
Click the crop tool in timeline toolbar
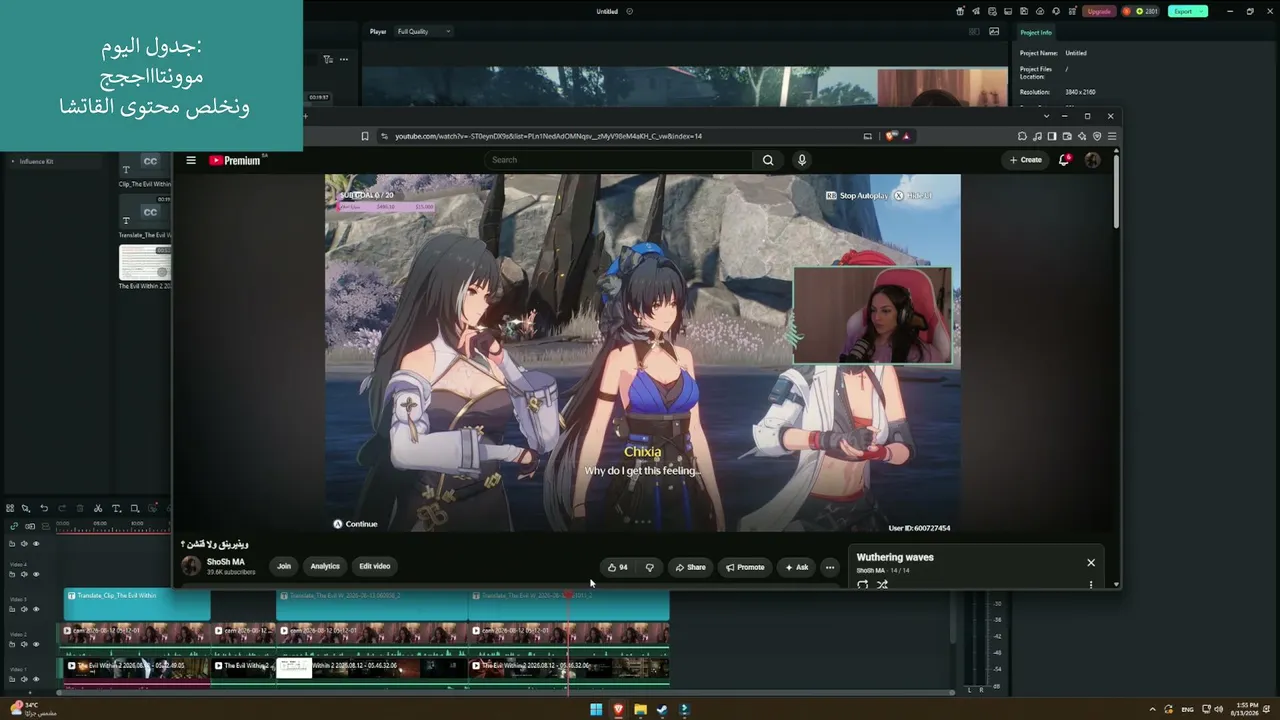[135, 508]
